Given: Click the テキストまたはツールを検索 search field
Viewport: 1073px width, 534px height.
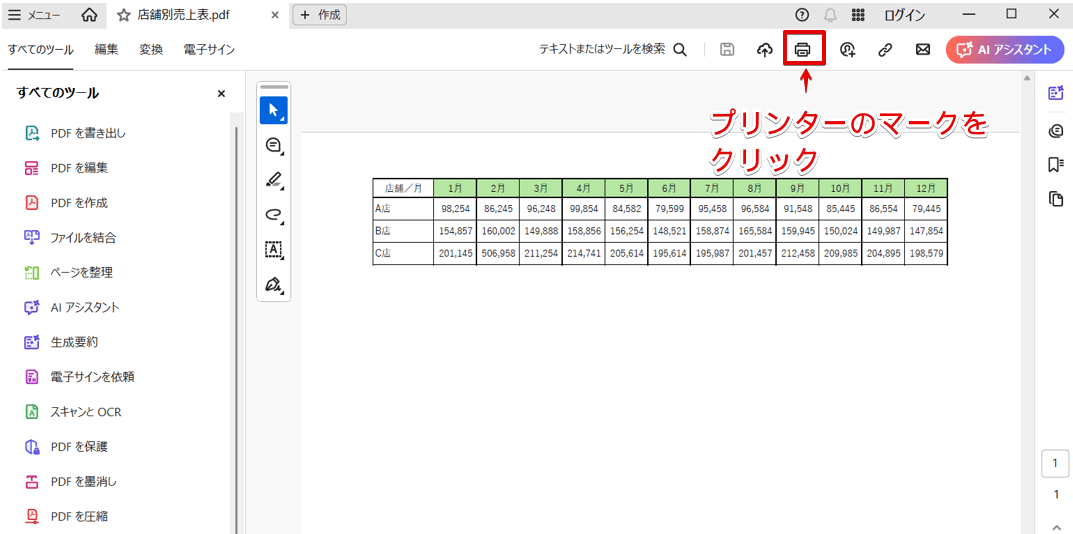Looking at the screenshot, I should tap(612, 49).
